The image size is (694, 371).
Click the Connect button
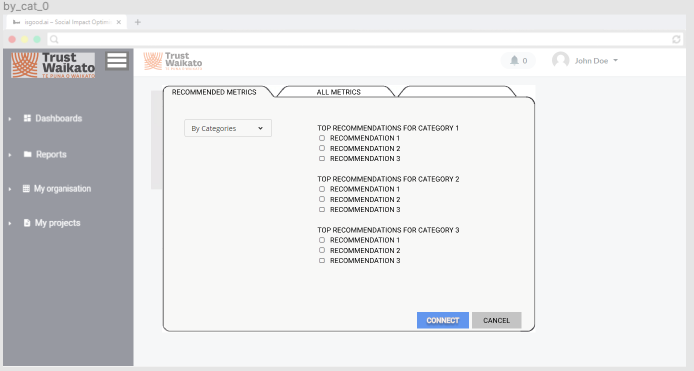coord(443,320)
